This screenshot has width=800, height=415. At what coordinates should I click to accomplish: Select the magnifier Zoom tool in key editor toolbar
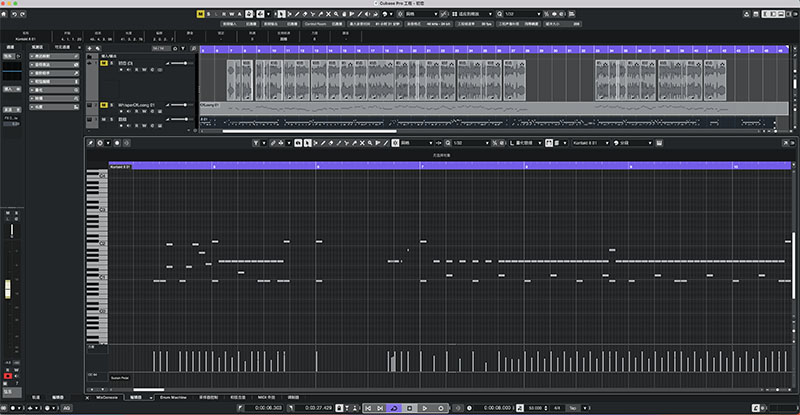370,143
